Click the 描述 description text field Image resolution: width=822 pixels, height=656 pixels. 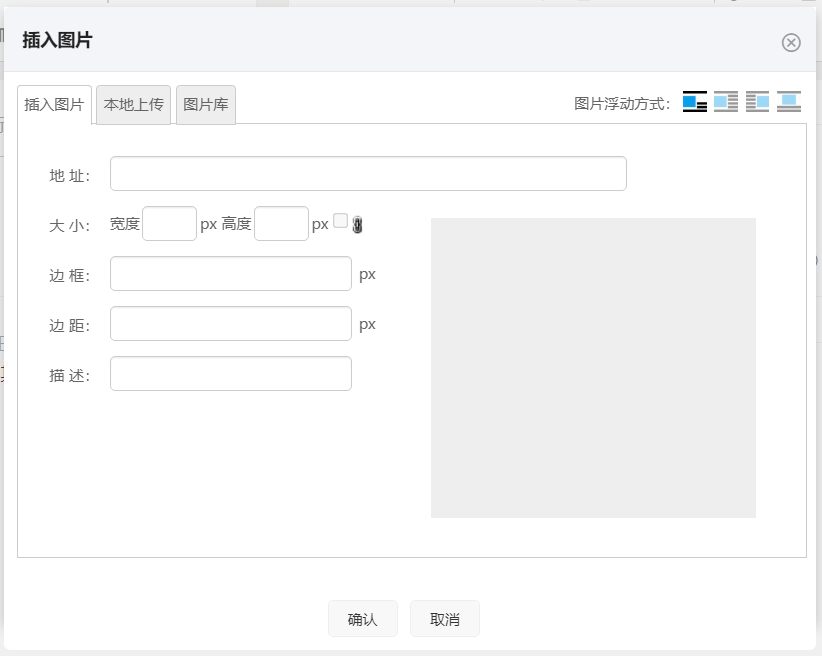point(231,374)
